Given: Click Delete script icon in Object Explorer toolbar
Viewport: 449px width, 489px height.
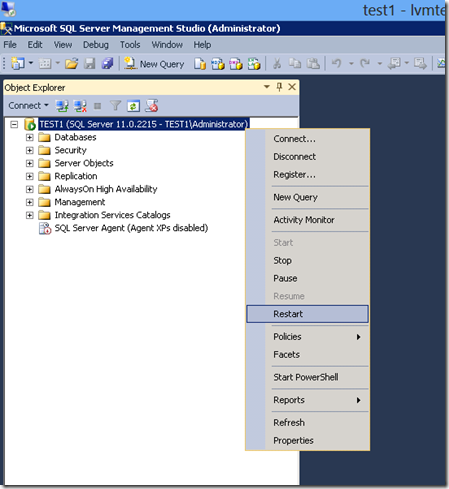Looking at the screenshot, I should 152,106.
